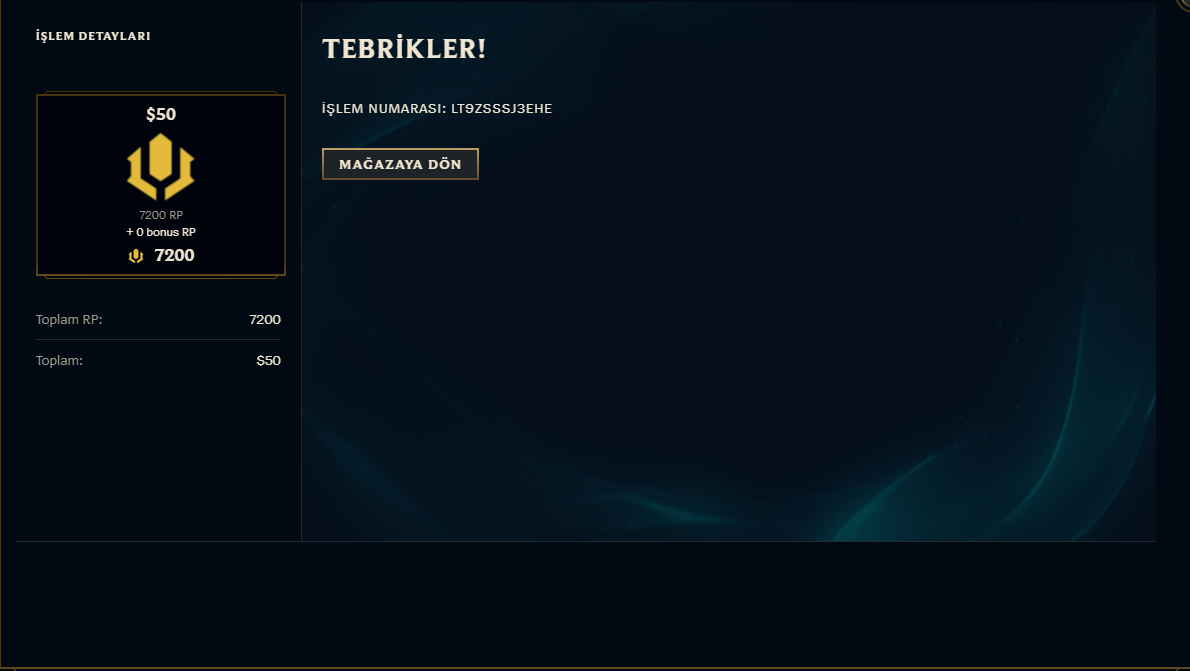This screenshot has width=1190, height=671.
Task: Click the small RP icon beside bold 7200
Action: point(136,256)
